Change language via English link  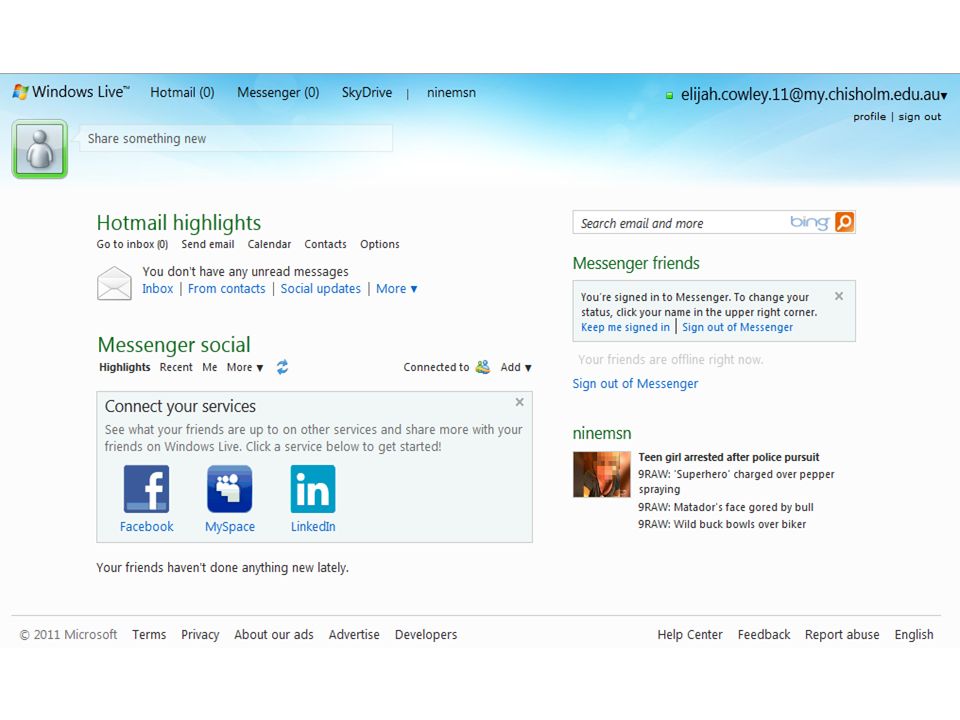914,635
